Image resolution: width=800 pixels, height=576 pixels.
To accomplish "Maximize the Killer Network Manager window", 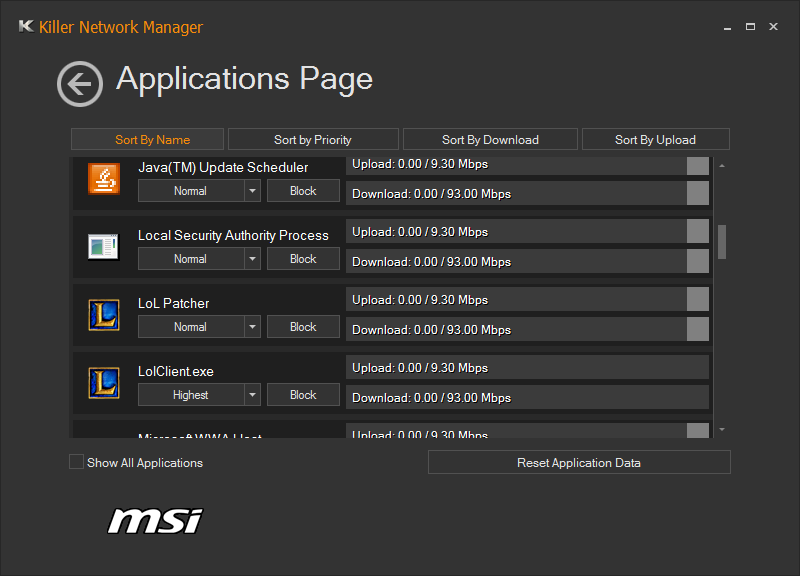I will point(750,27).
